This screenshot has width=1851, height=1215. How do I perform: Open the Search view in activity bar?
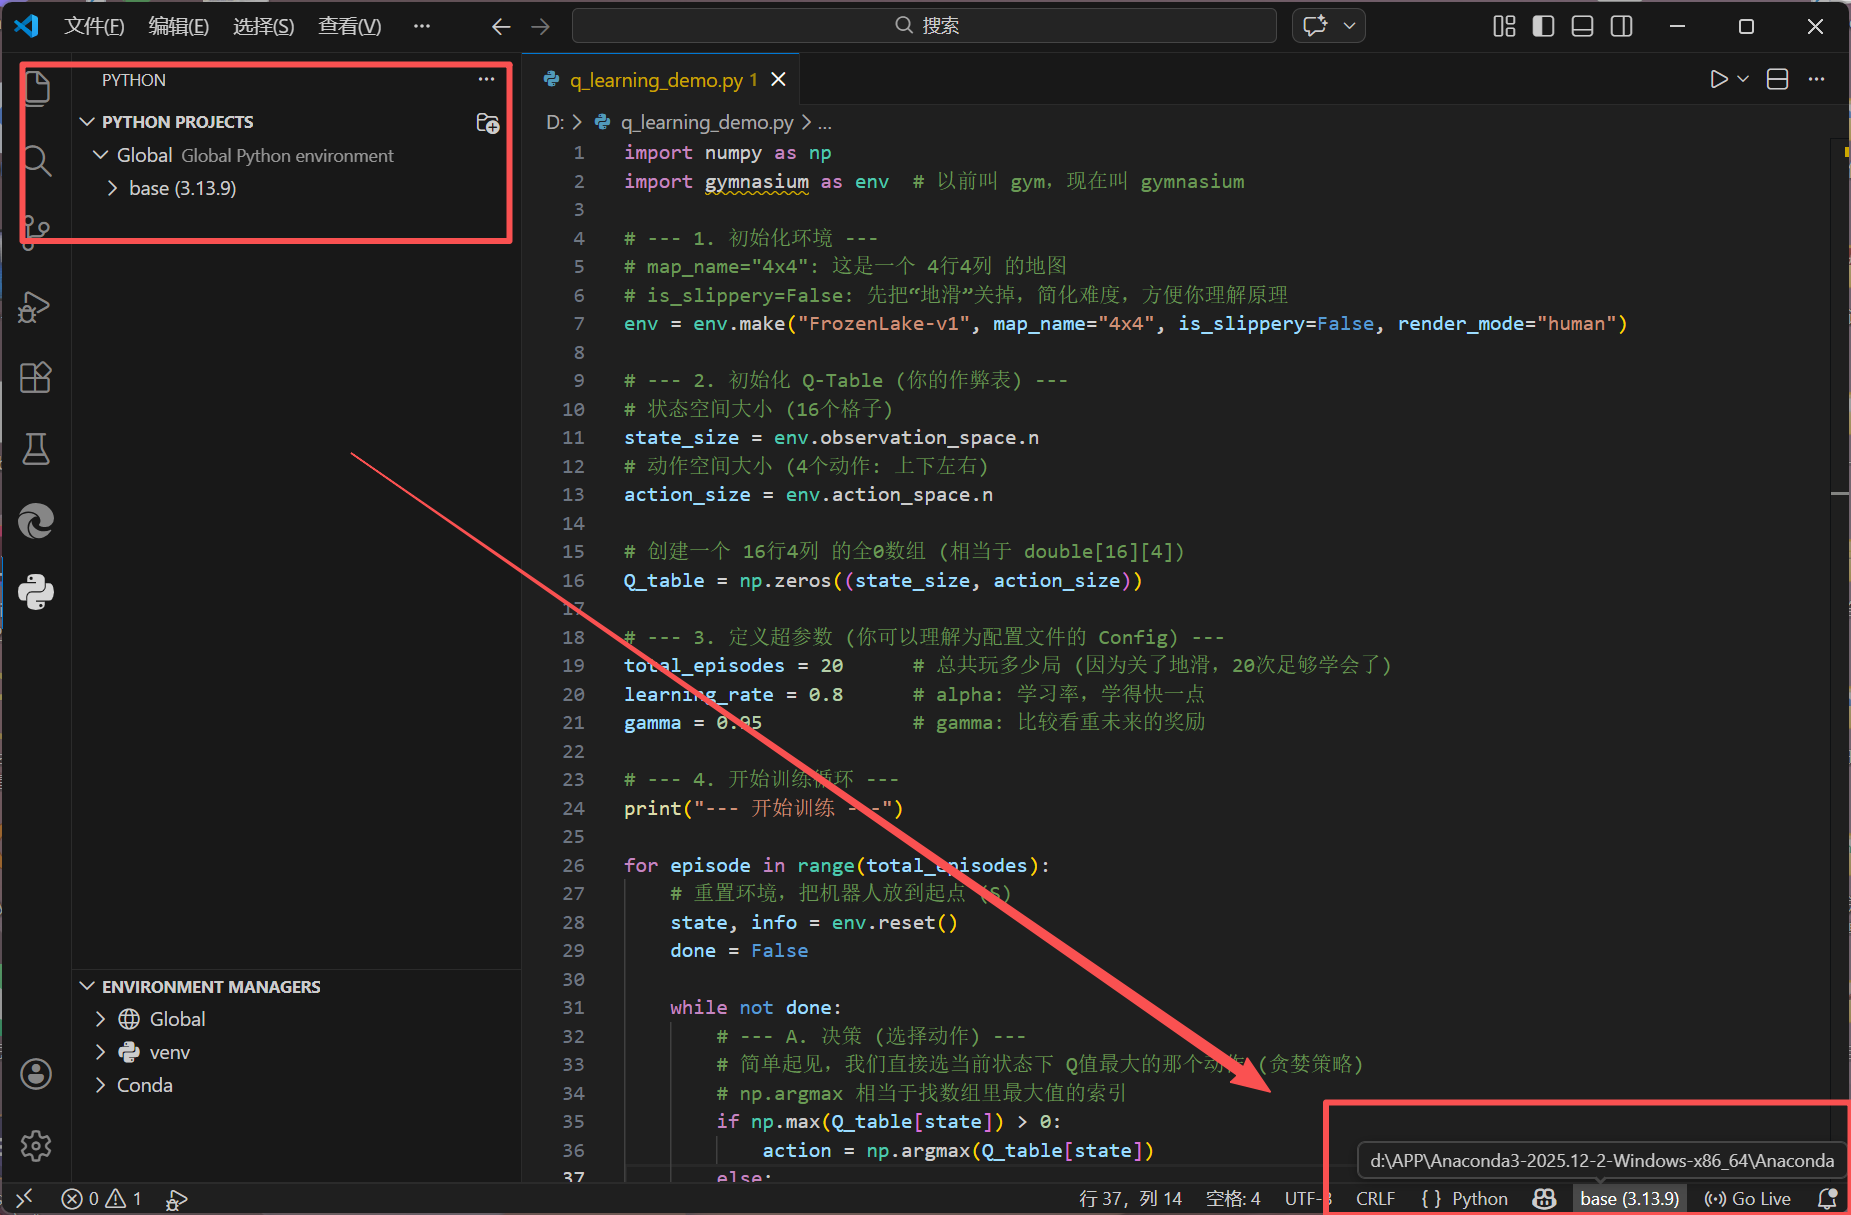click(x=36, y=161)
